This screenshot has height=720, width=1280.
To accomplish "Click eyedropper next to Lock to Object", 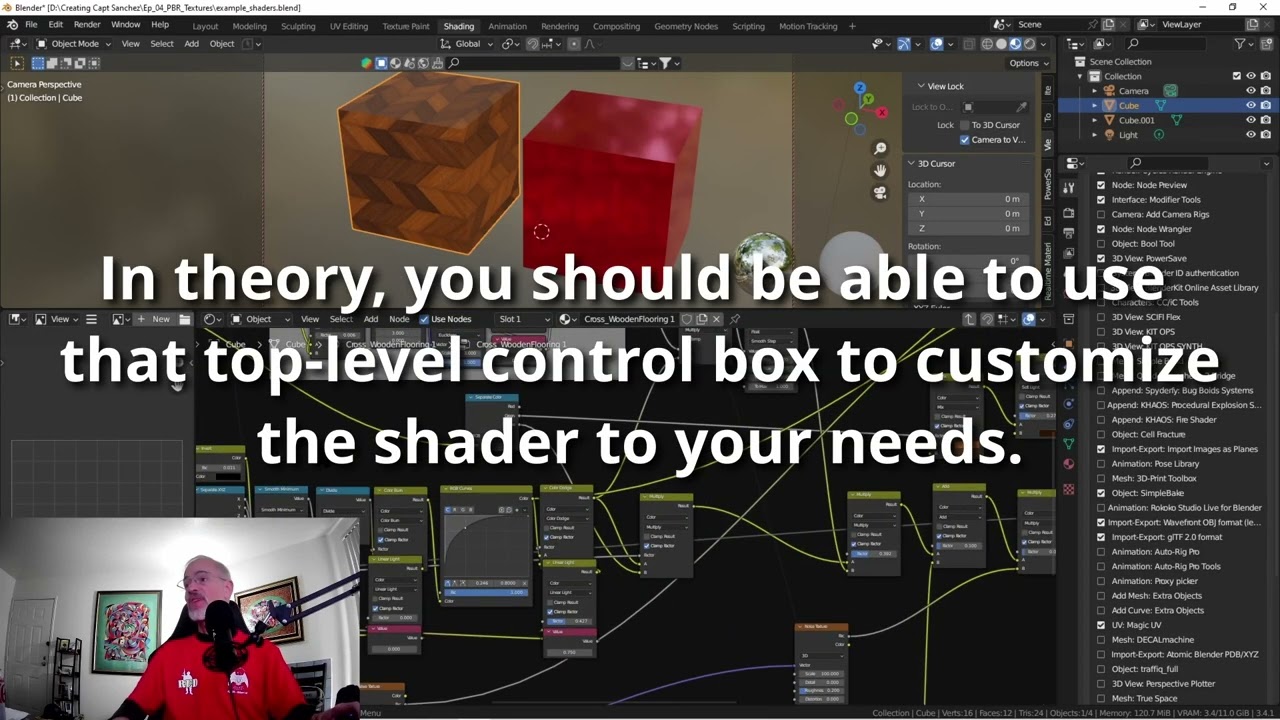I will 1021,107.
